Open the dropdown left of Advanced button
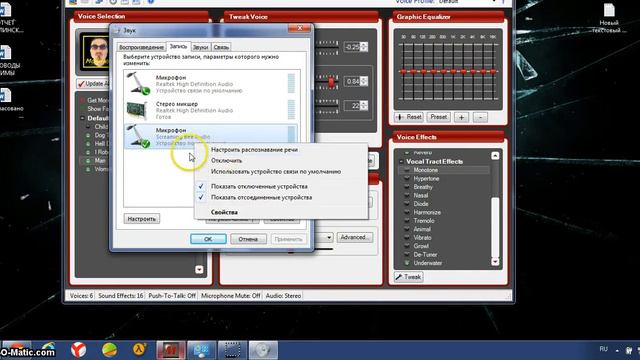Image resolution: width=640 pixels, height=360 pixels. [329, 237]
